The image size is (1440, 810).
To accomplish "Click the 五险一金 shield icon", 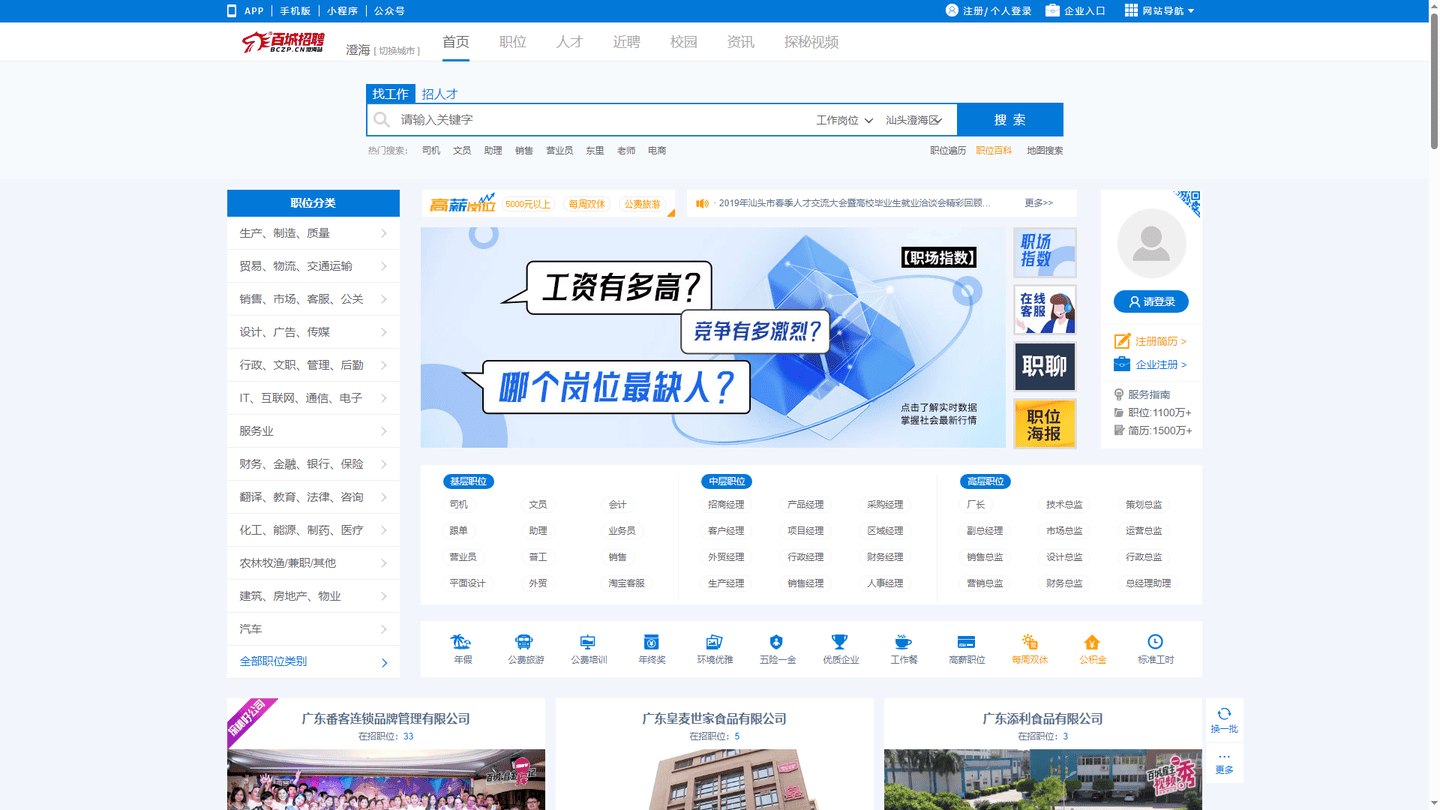I will coord(776,642).
